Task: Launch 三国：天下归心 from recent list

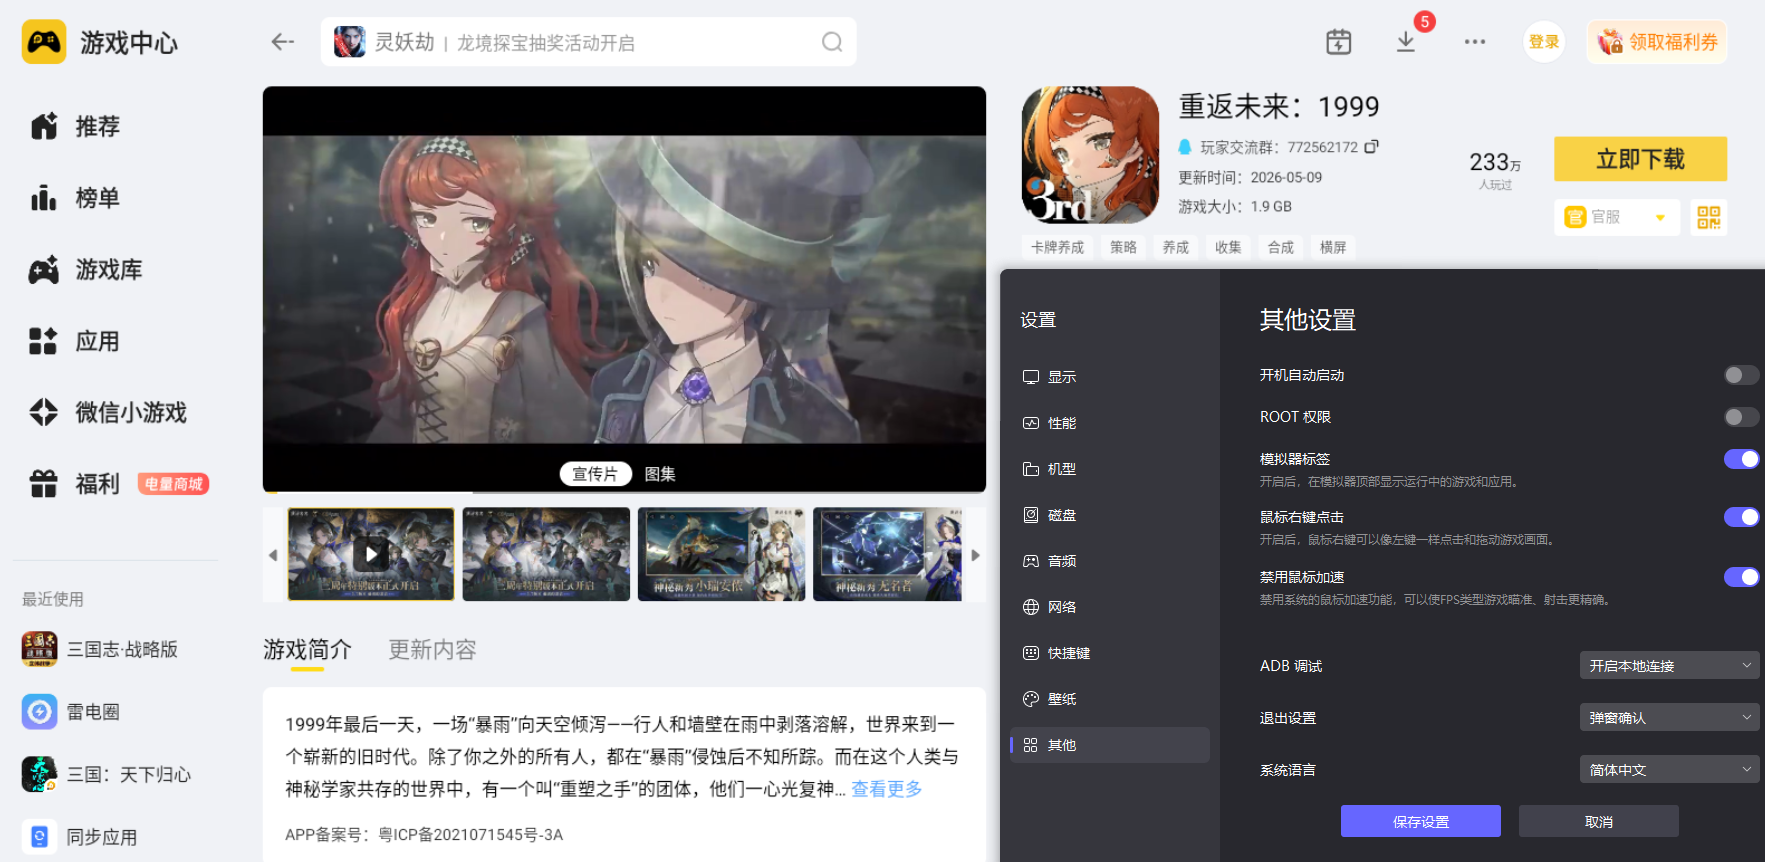Action: tap(107, 774)
